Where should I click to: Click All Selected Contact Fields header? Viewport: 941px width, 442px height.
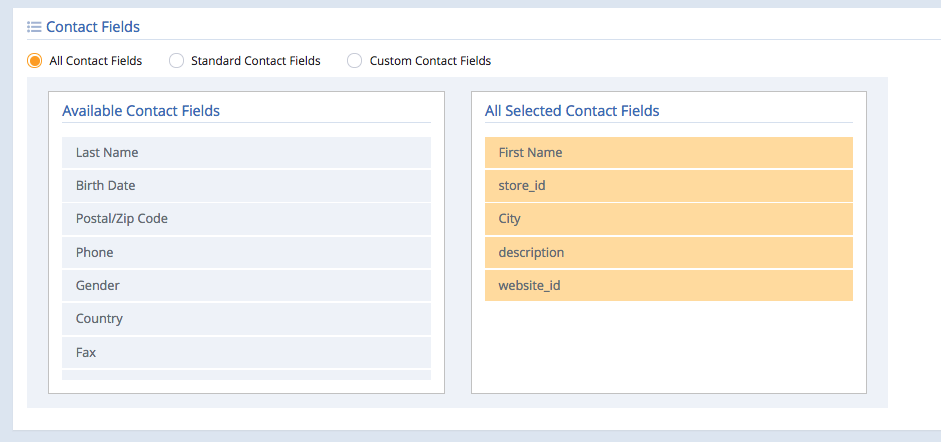click(x=572, y=111)
